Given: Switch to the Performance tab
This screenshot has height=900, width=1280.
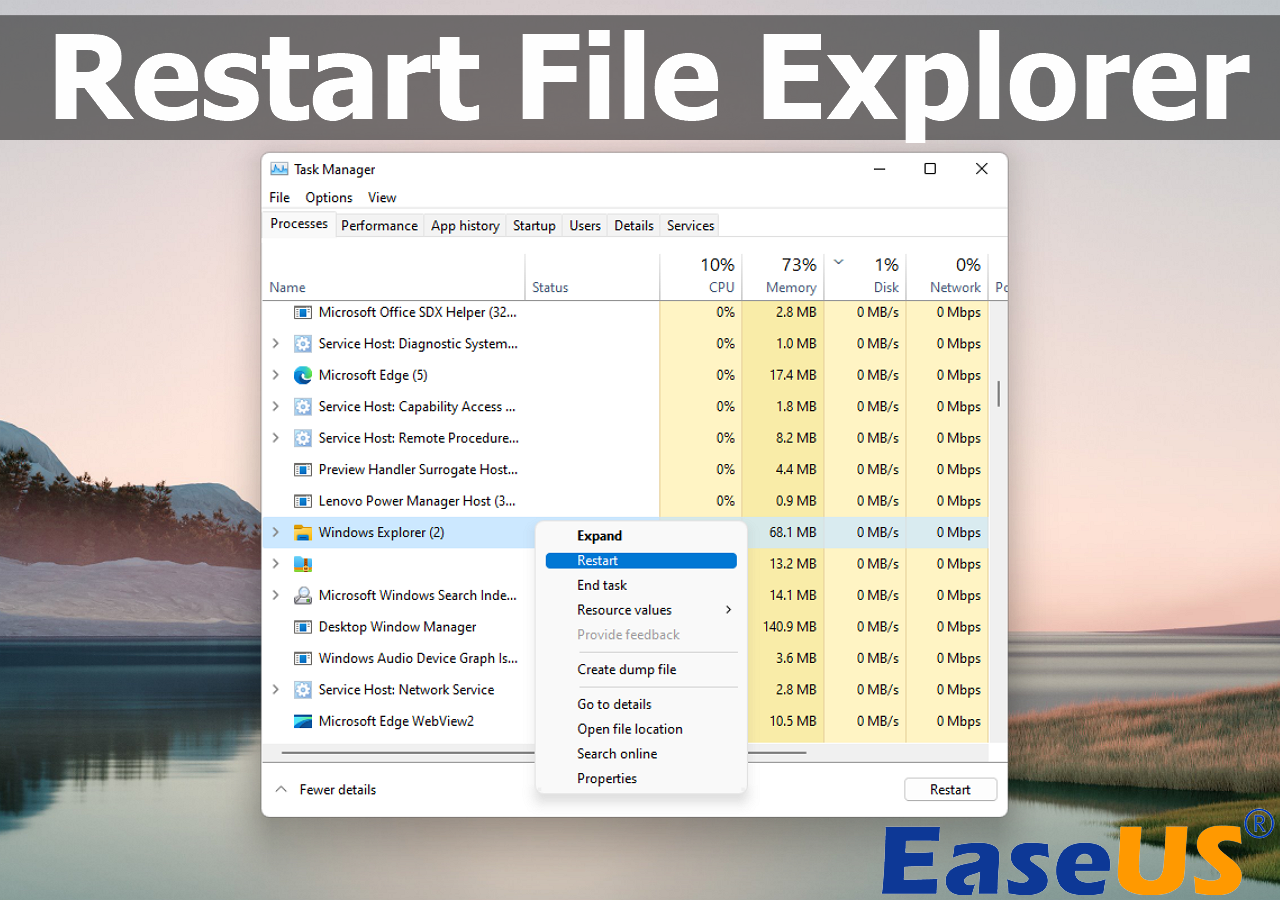Looking at the screenshot, I should click(380, 226).
